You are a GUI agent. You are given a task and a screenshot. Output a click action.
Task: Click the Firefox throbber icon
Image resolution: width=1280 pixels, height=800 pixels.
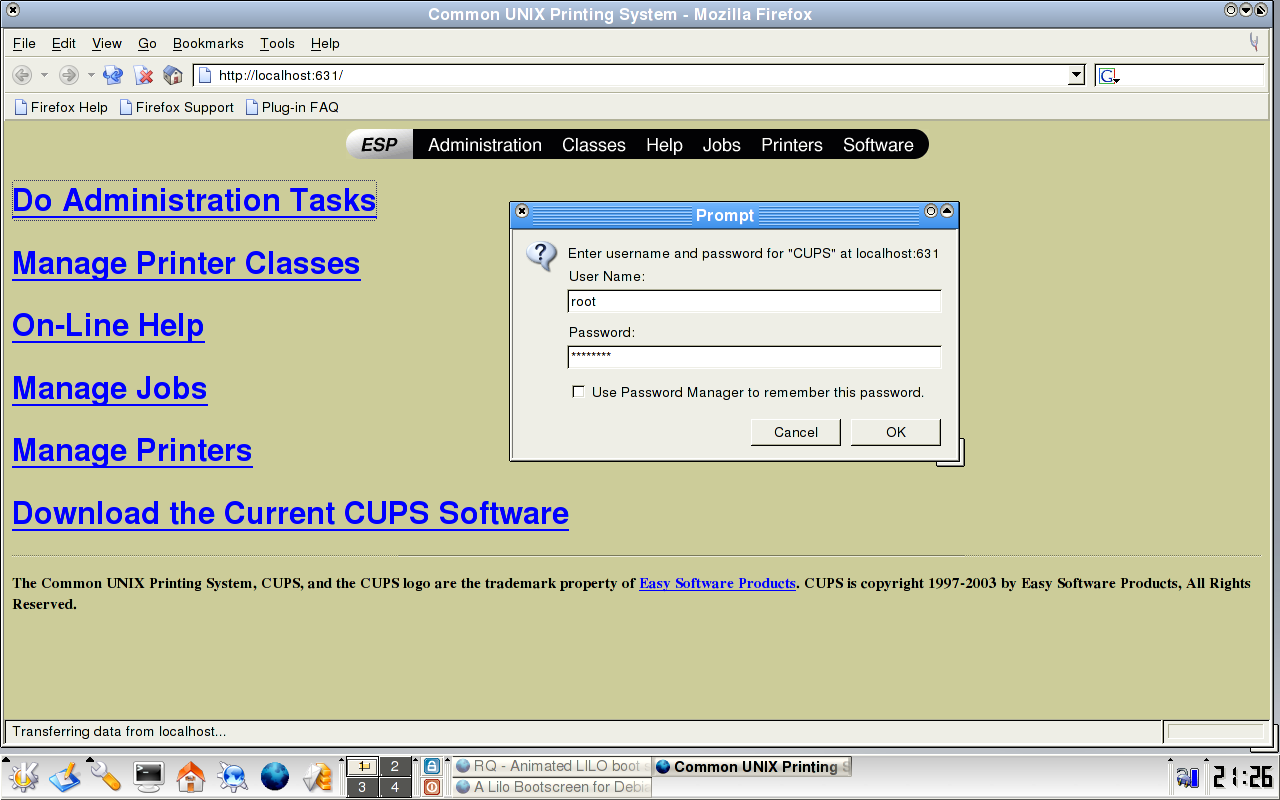coord(1254,43)
